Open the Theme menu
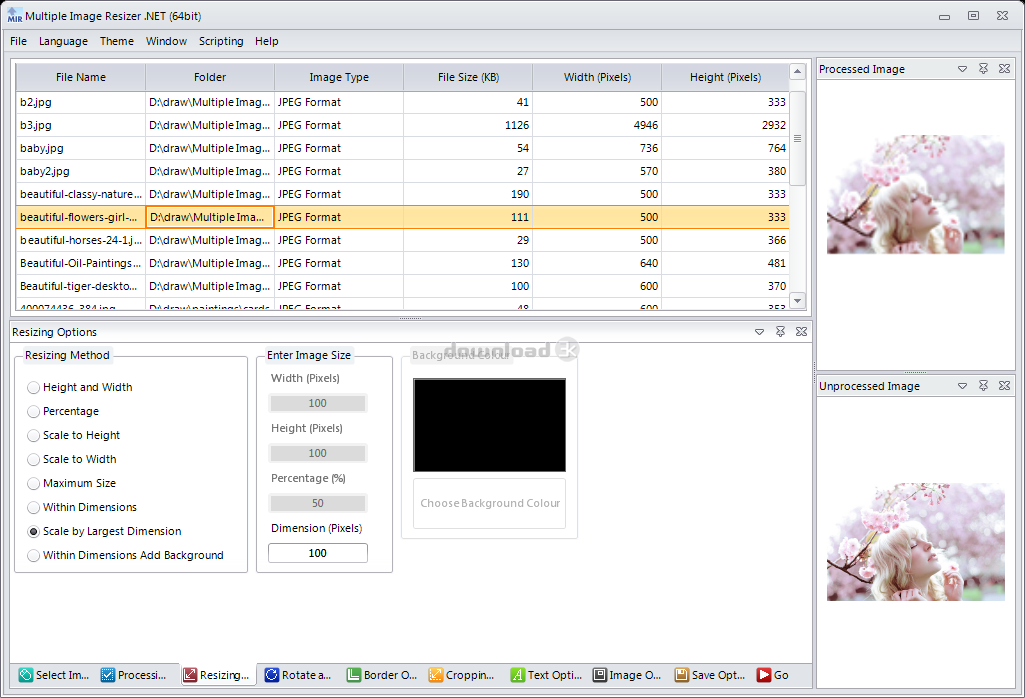 point(116,41)
